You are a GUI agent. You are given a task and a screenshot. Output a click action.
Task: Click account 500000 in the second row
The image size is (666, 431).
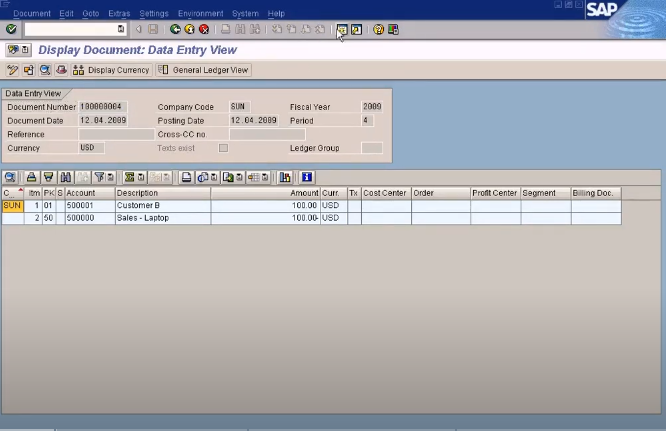click(90, 218)
